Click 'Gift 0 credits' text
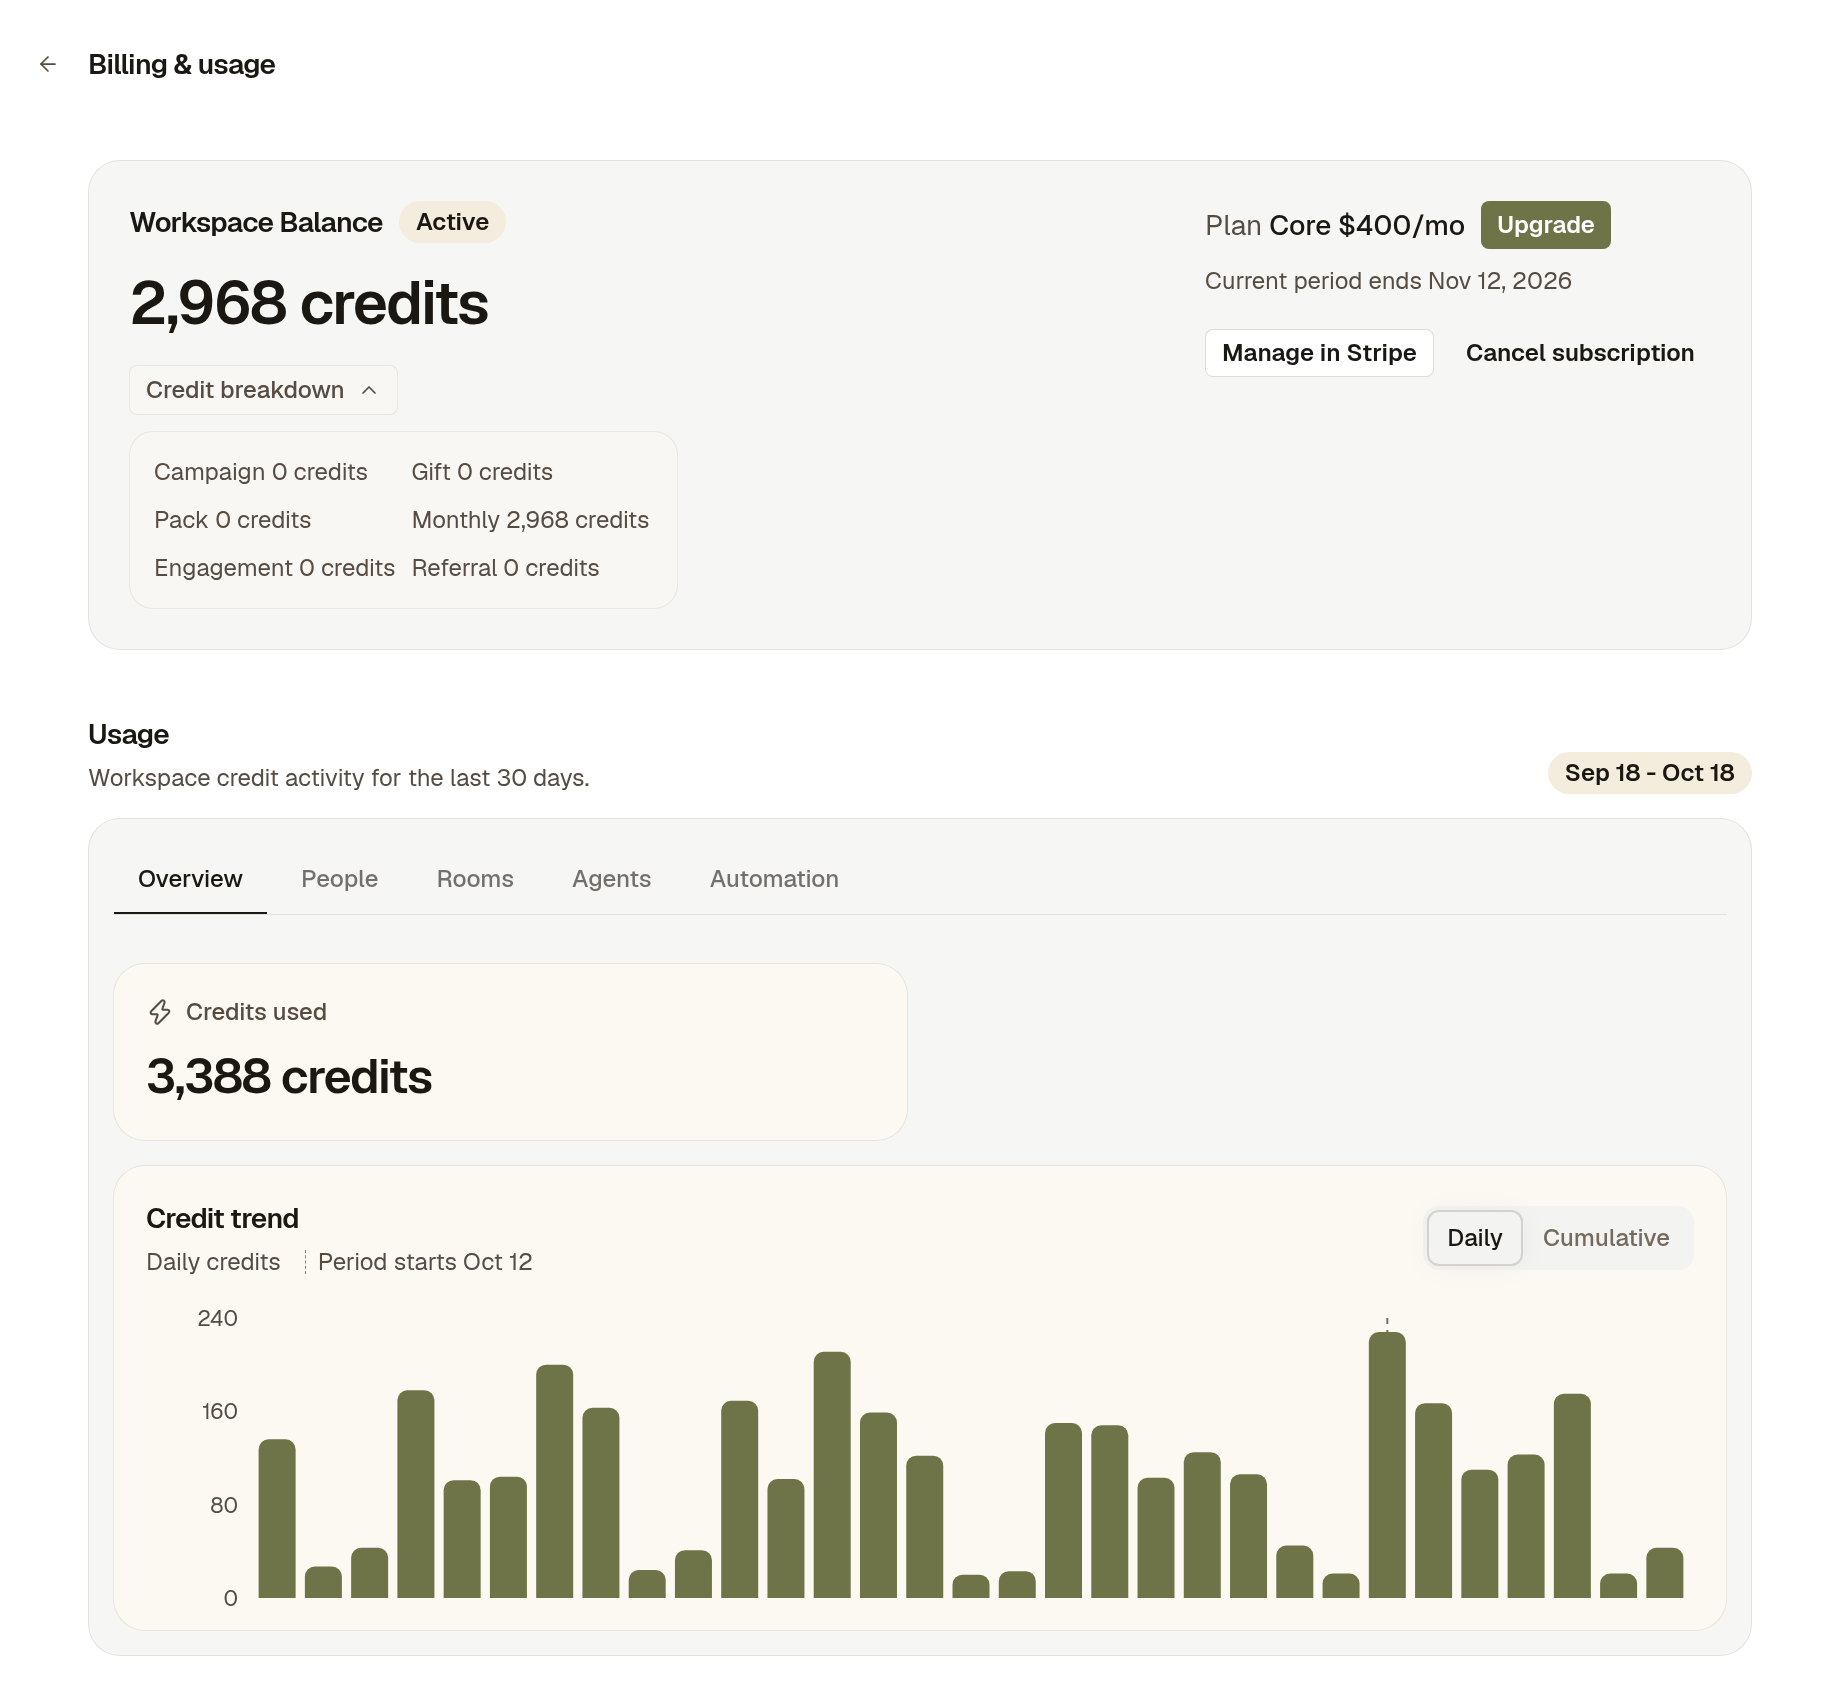 tap(482, 472)
